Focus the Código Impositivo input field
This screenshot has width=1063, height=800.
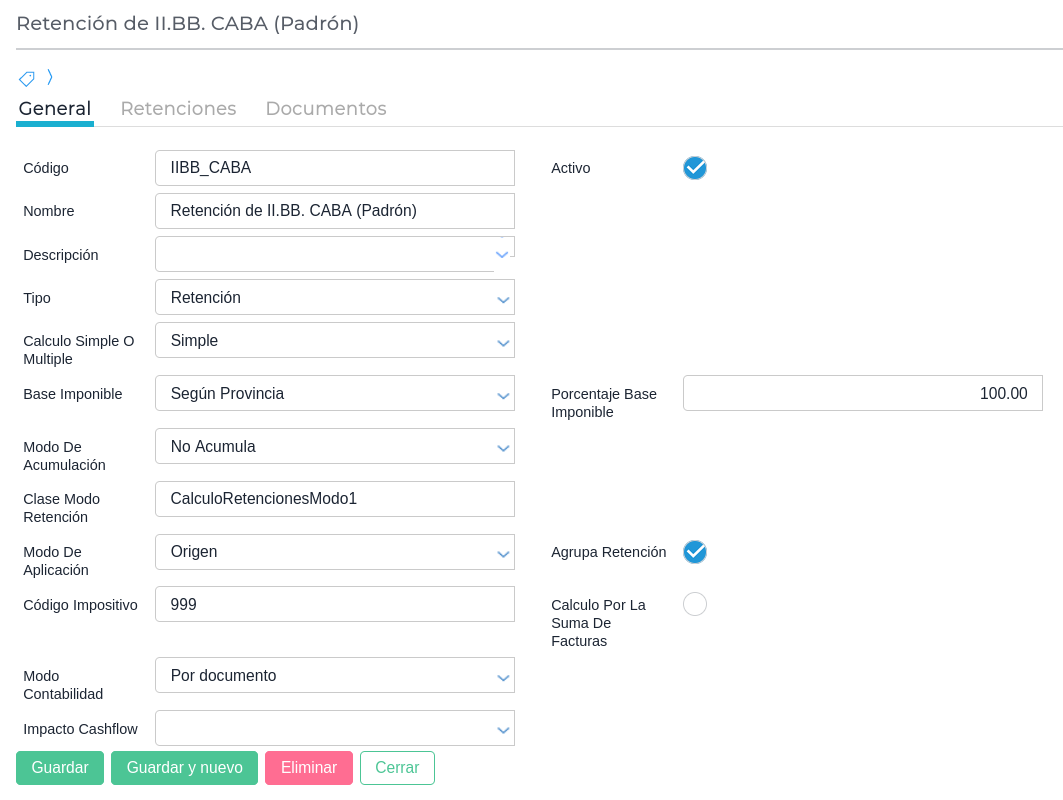334,605
